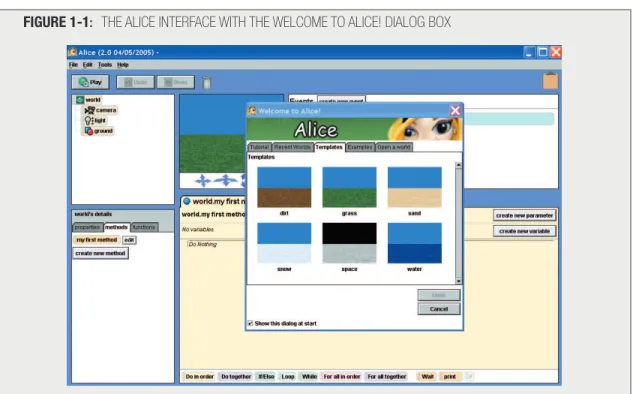This screenshot has width=633, height=394.
Task: Click the Do Nothing placeholder in the method editor
Action: (x=203, y=244)
